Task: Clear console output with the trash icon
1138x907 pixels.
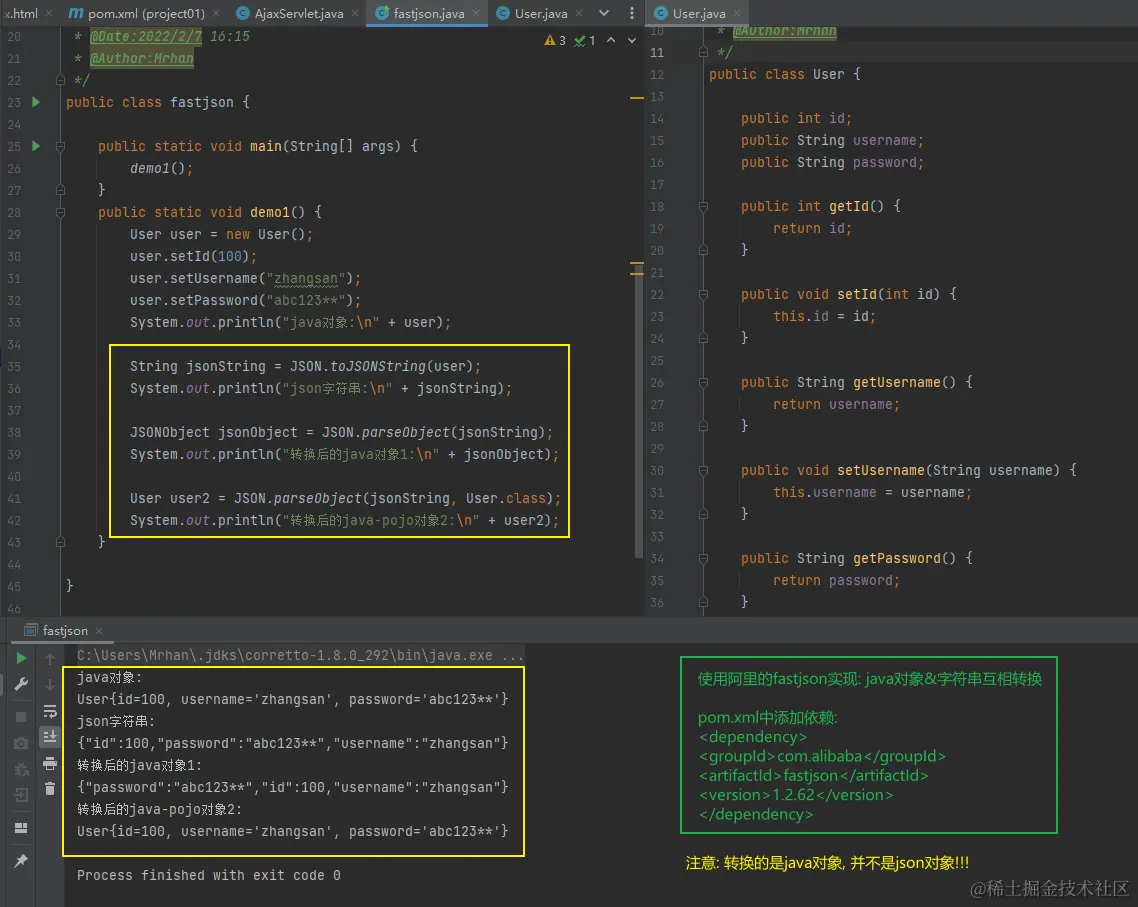Action: (49, 789)
